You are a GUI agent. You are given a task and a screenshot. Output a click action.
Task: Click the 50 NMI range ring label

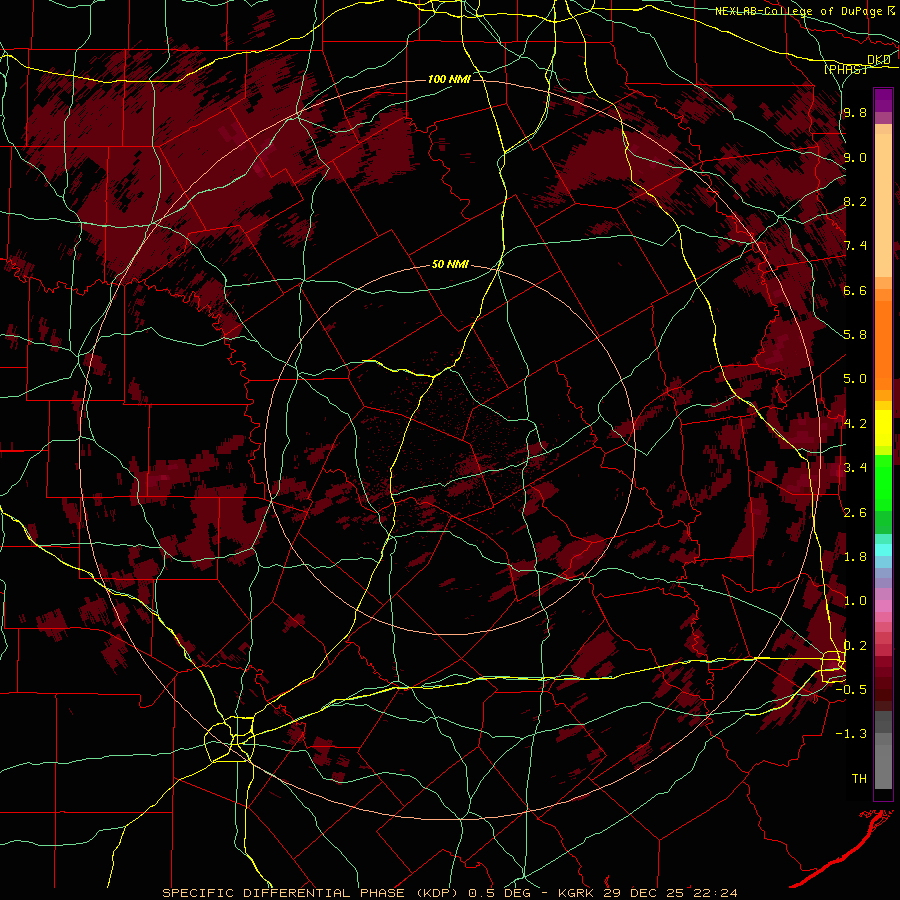point(450,265)
